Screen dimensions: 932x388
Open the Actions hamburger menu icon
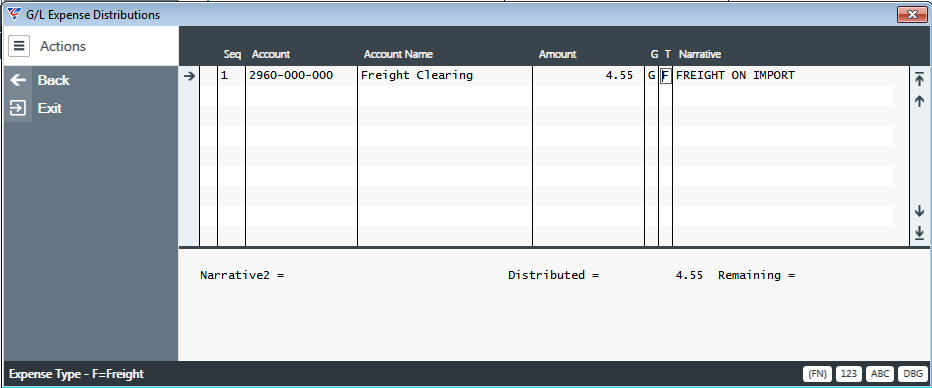coord(19,46)
